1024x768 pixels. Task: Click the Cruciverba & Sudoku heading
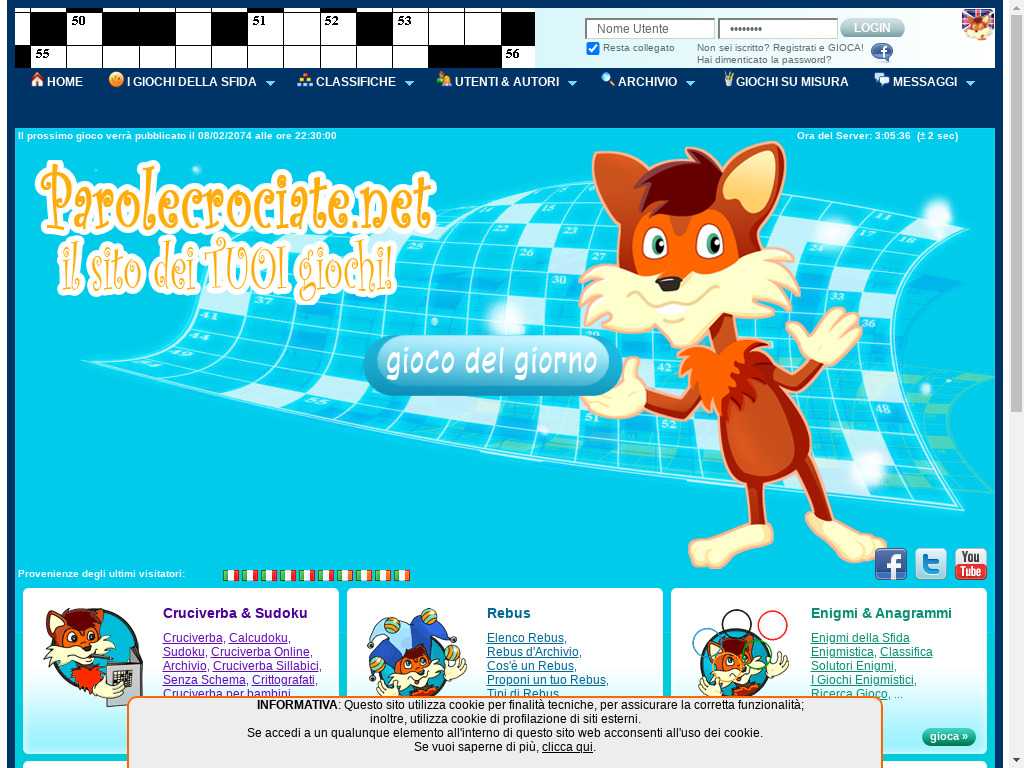point(235,613)
